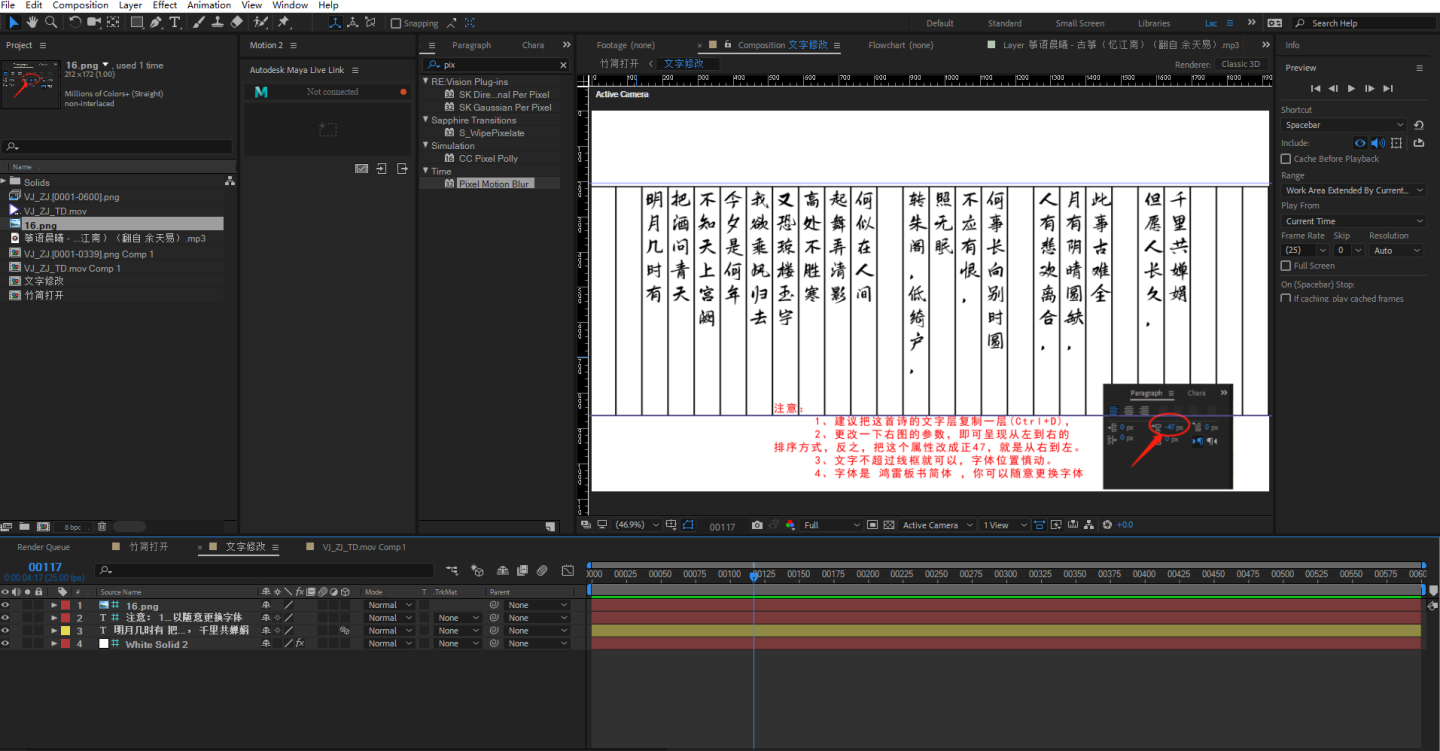Enable the Snapping checkbox
The image size is (1440, 751).
coord(396,23)
